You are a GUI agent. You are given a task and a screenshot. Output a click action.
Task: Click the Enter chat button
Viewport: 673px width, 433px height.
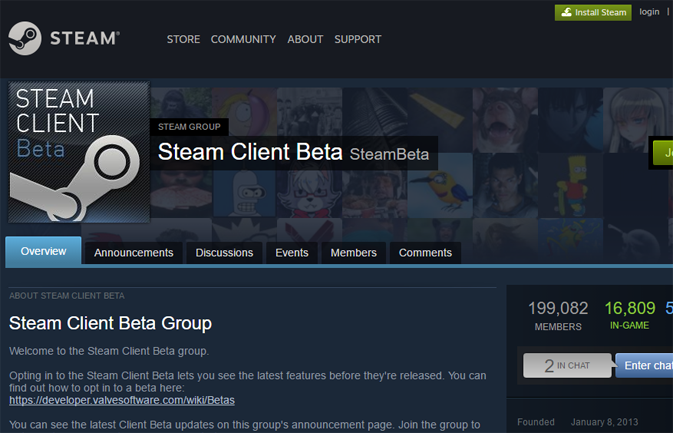click(x=644, y=366)
